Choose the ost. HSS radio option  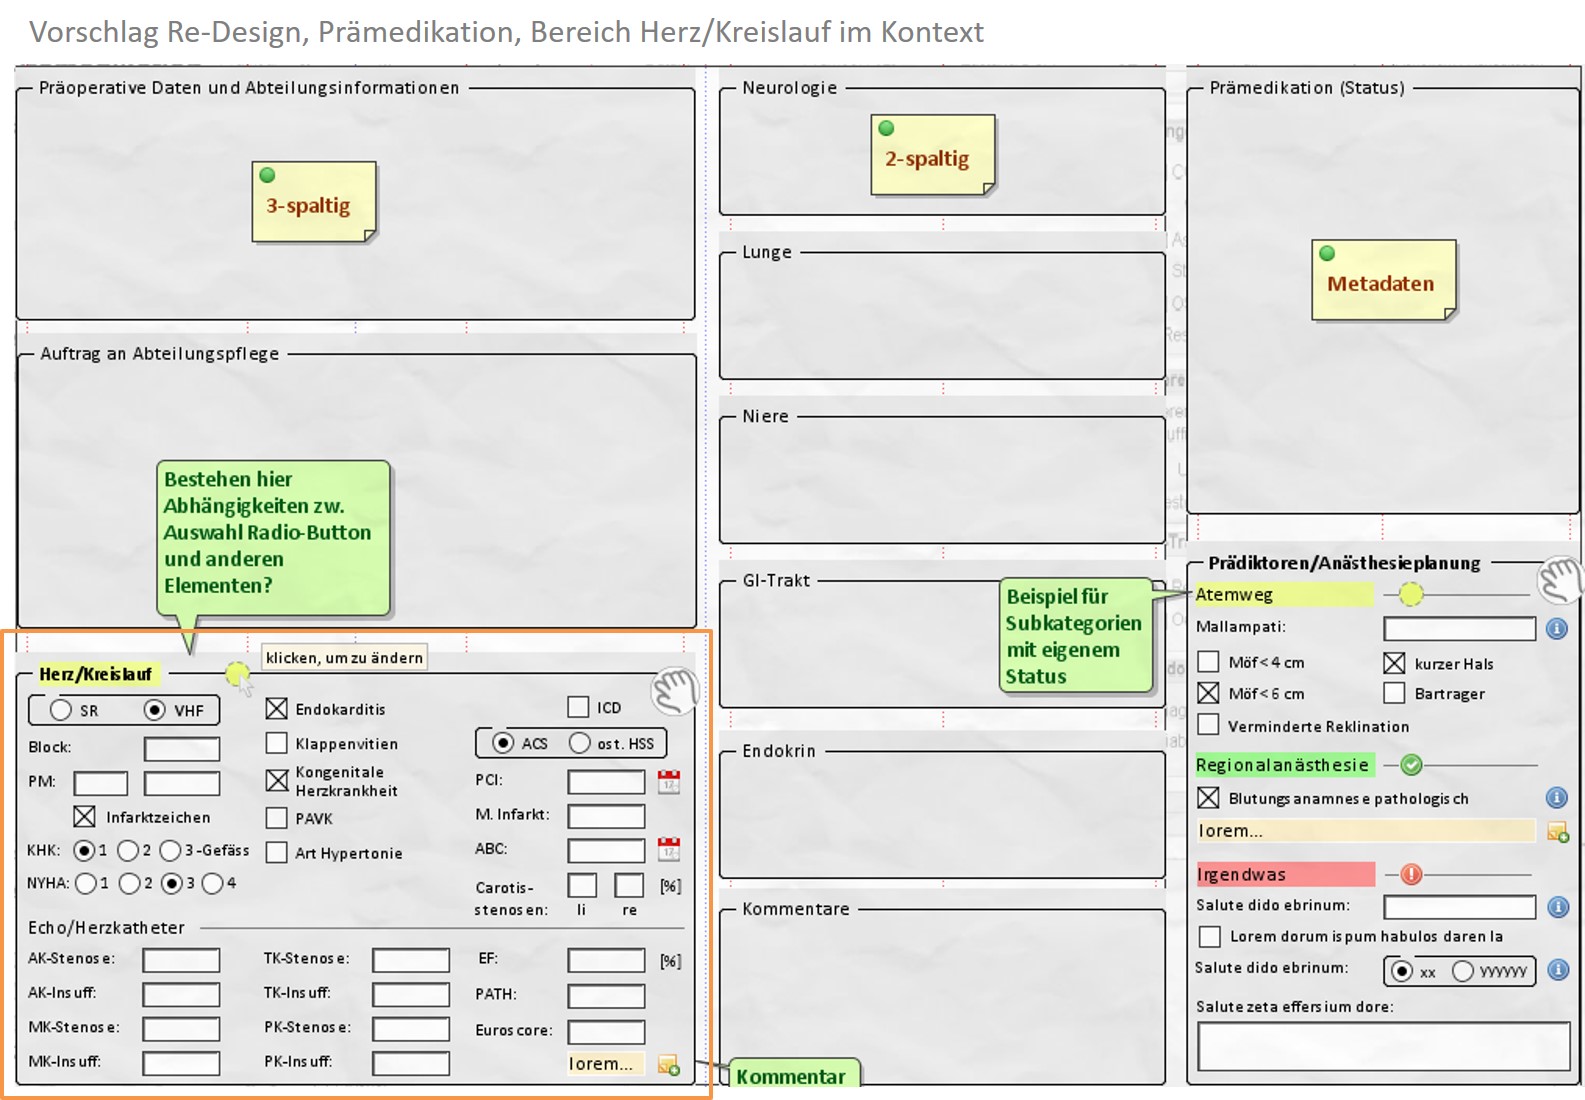pos(580,743)
